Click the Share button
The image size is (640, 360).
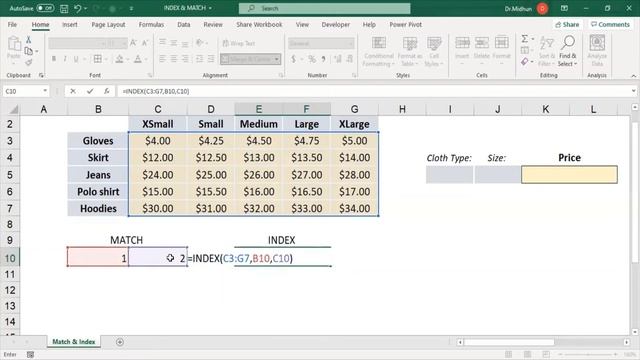[567, 24]
